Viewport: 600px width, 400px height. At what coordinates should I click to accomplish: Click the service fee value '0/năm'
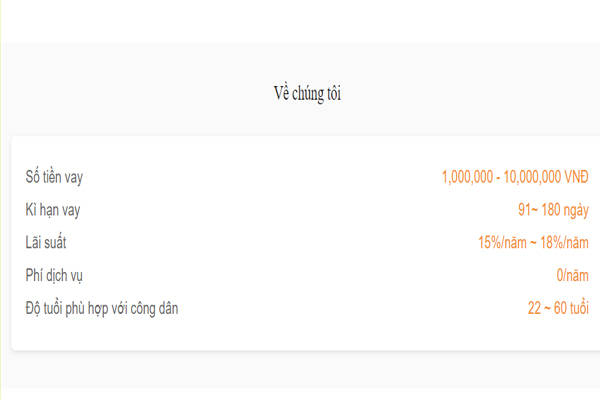coord(572,276)
